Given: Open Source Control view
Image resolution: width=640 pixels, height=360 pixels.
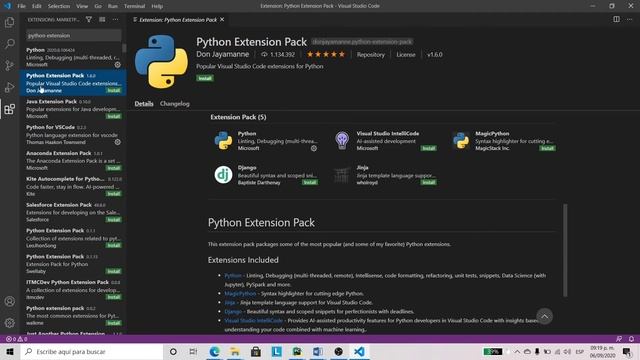Looking at the screenshot, I should [9, 65].
